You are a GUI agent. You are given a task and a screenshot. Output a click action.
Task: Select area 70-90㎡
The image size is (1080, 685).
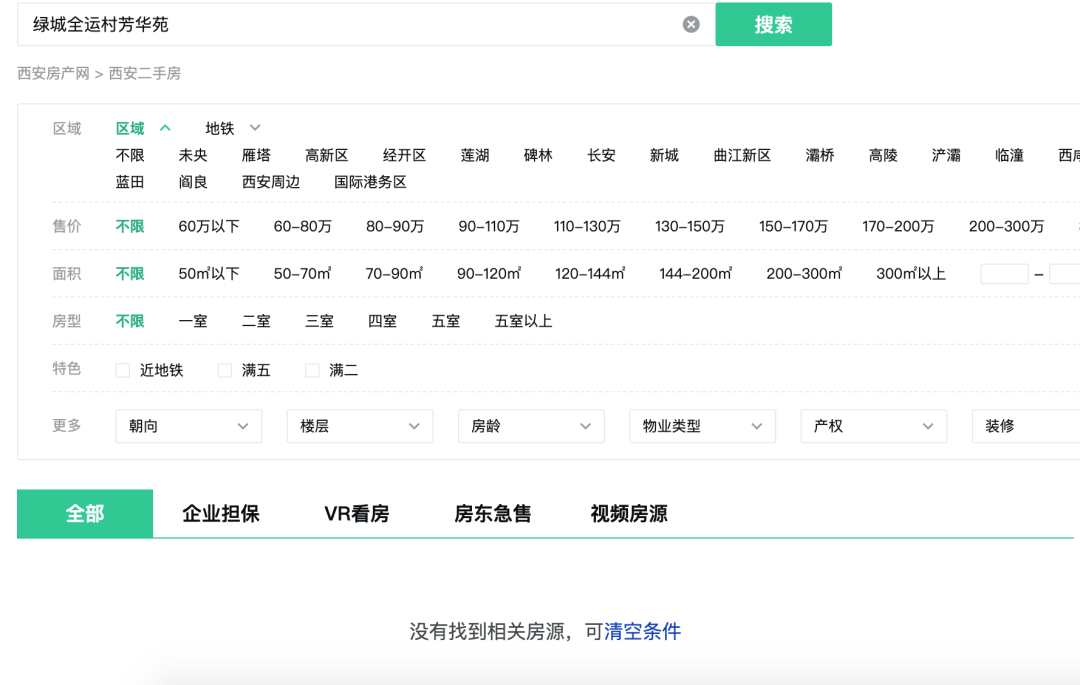point(394,274)
